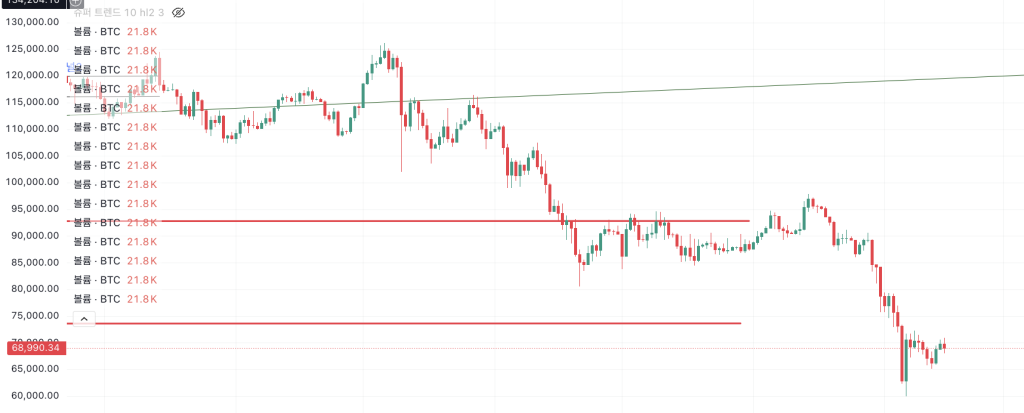Select the upper red horizontal line
This screenshot has height=413, width=1024.
click(x=450, y=221)
